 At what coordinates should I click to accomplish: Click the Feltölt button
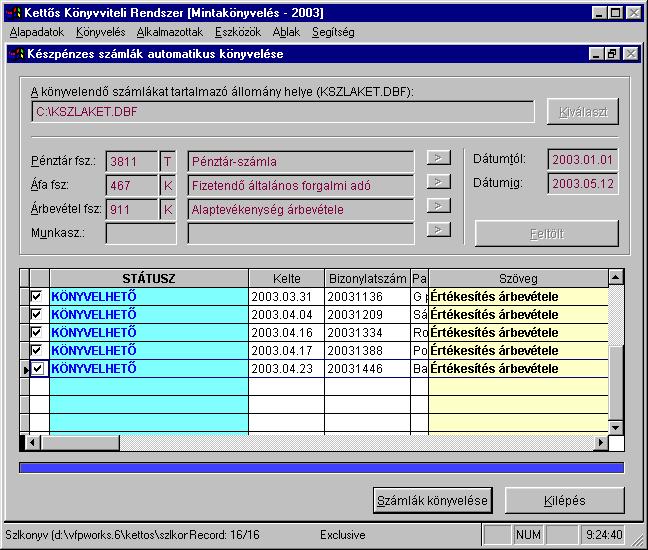[x=547, y=233]
